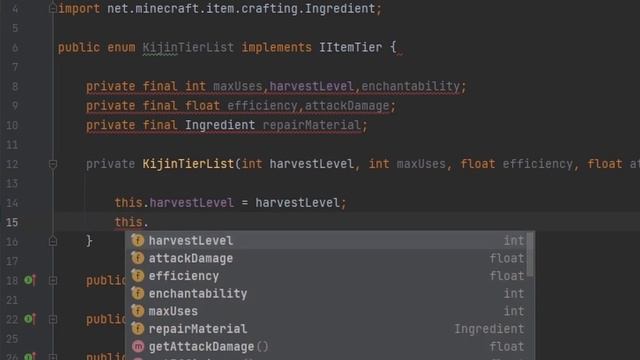Click line number 8 in gutter
The width and height of the screenshot is (640, 360).
click(x=15, y=87)
